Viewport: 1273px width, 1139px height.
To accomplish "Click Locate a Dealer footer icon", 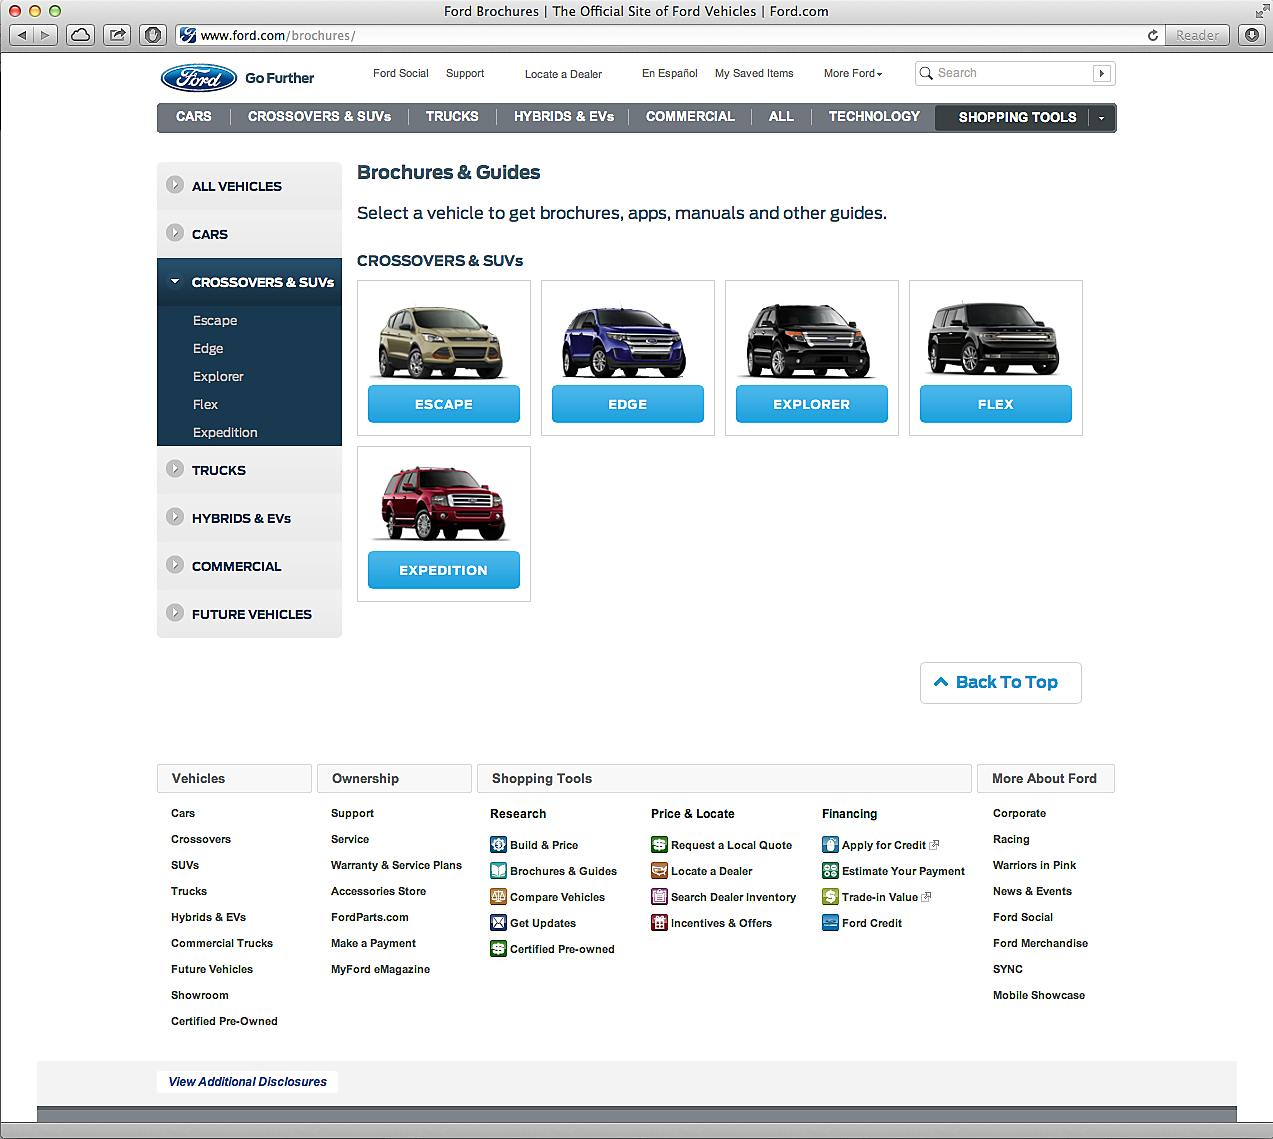I will (x=659, y=871).
